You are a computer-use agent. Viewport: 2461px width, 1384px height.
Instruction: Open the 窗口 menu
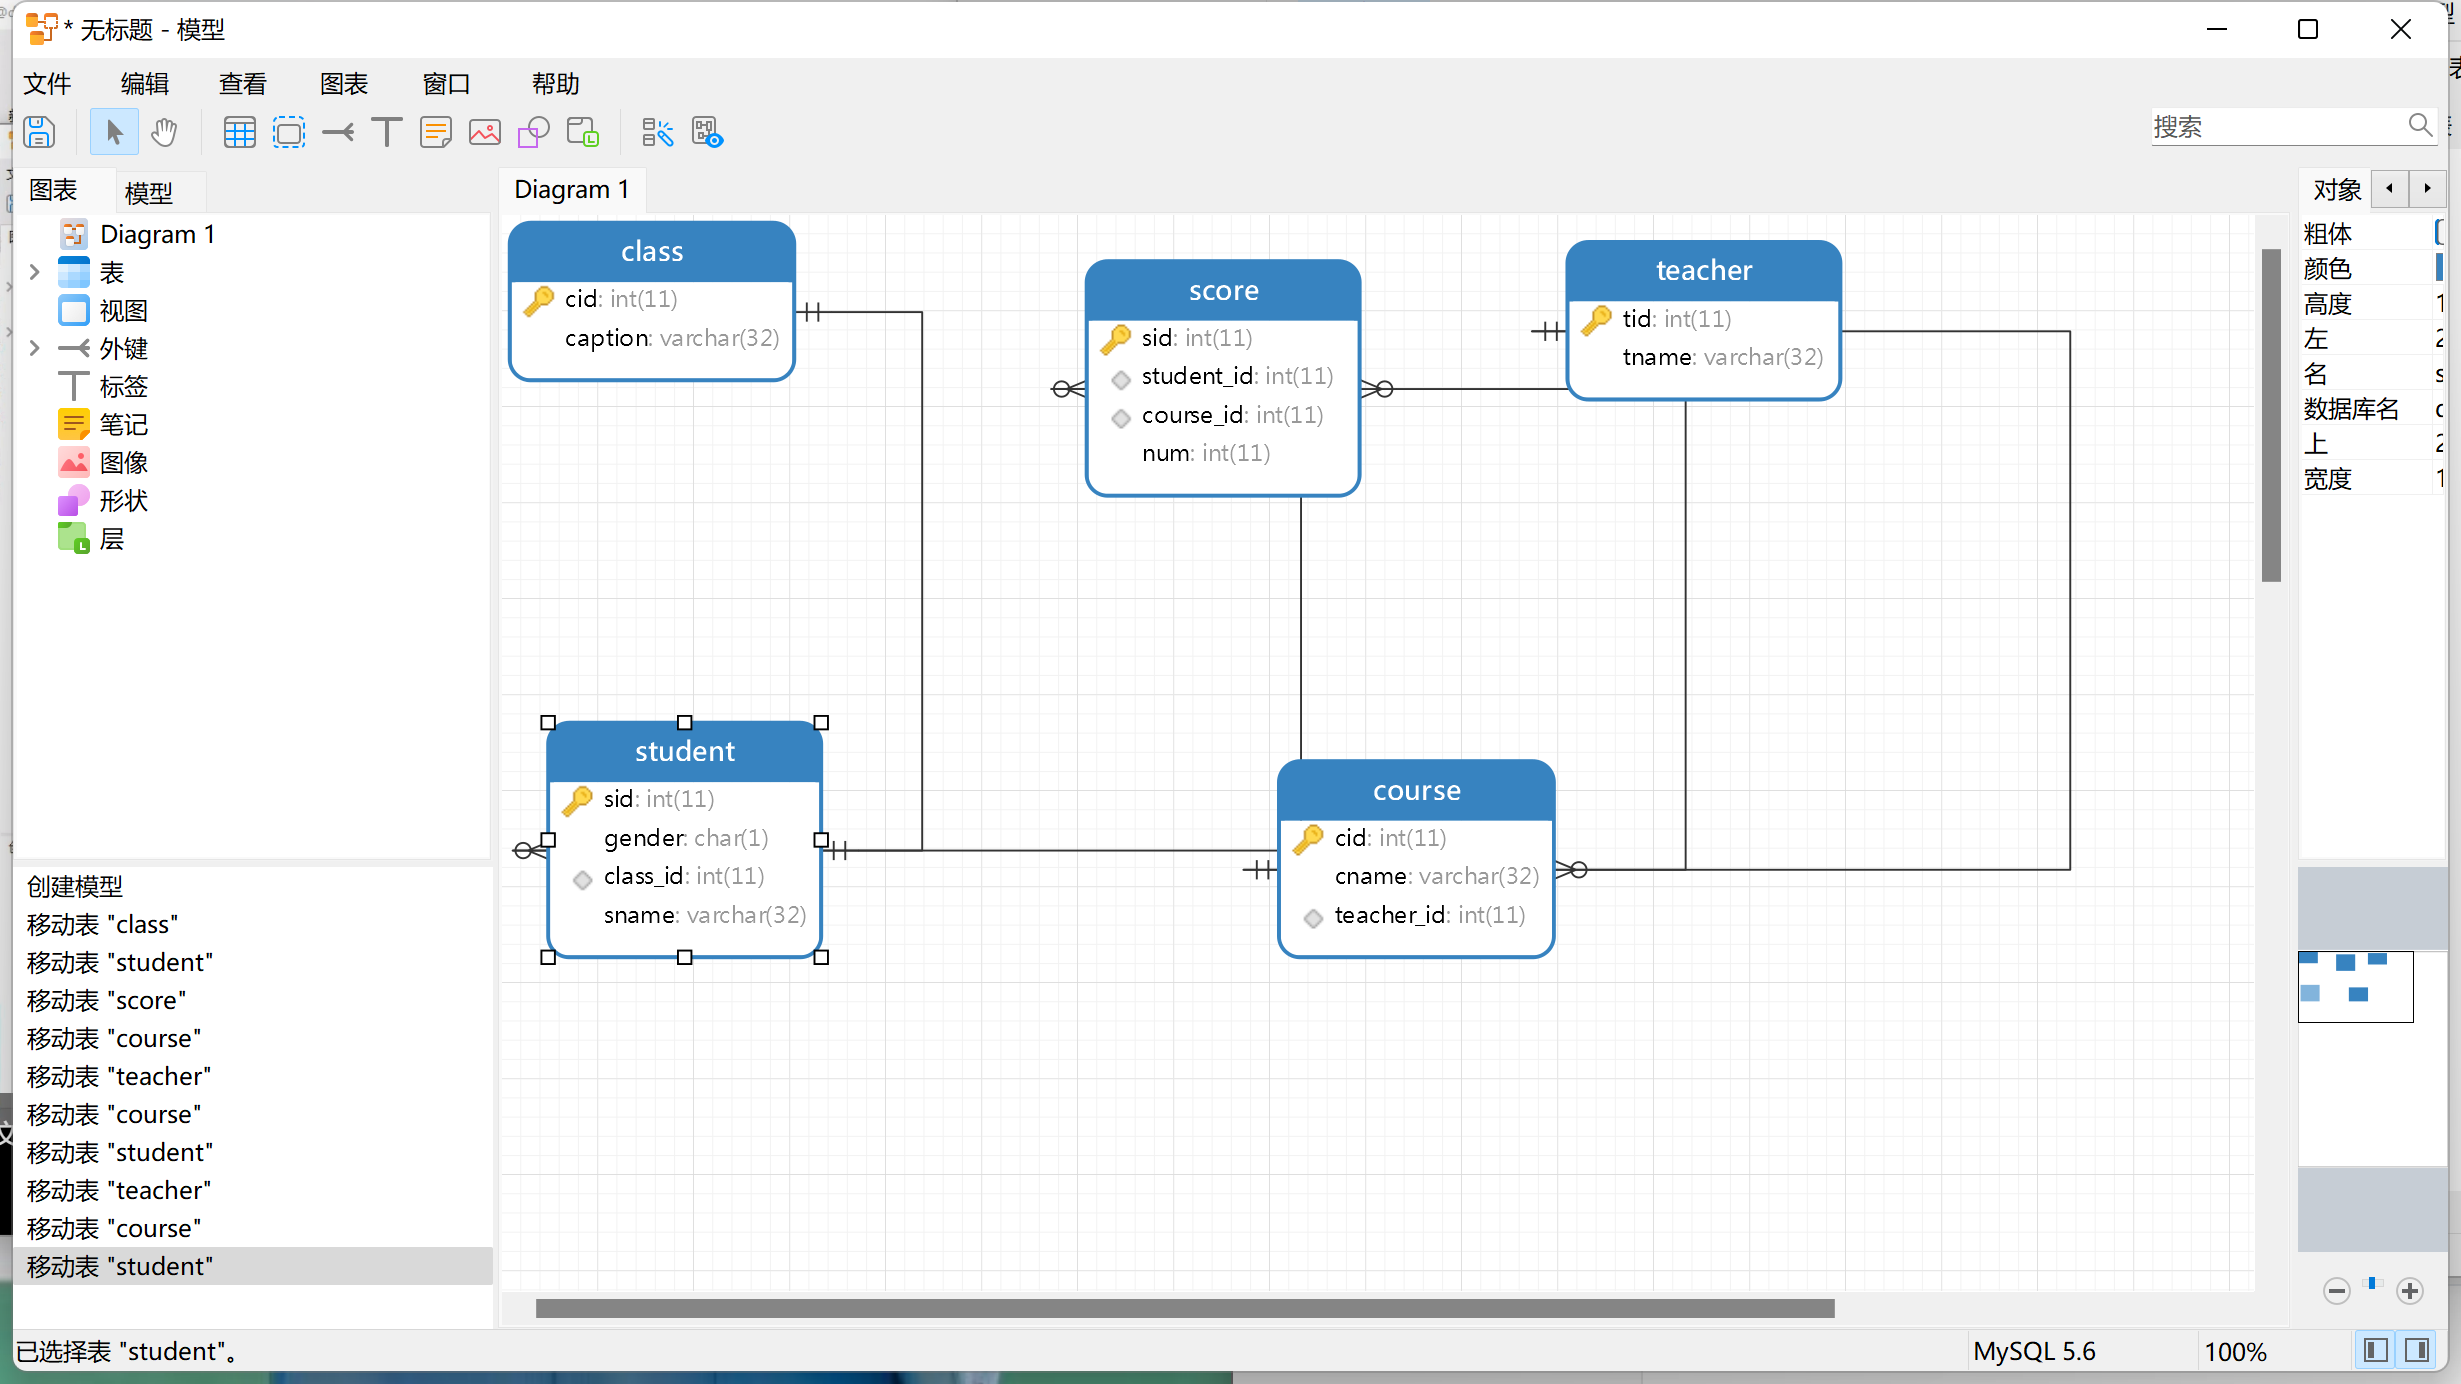tap(446, 84)
